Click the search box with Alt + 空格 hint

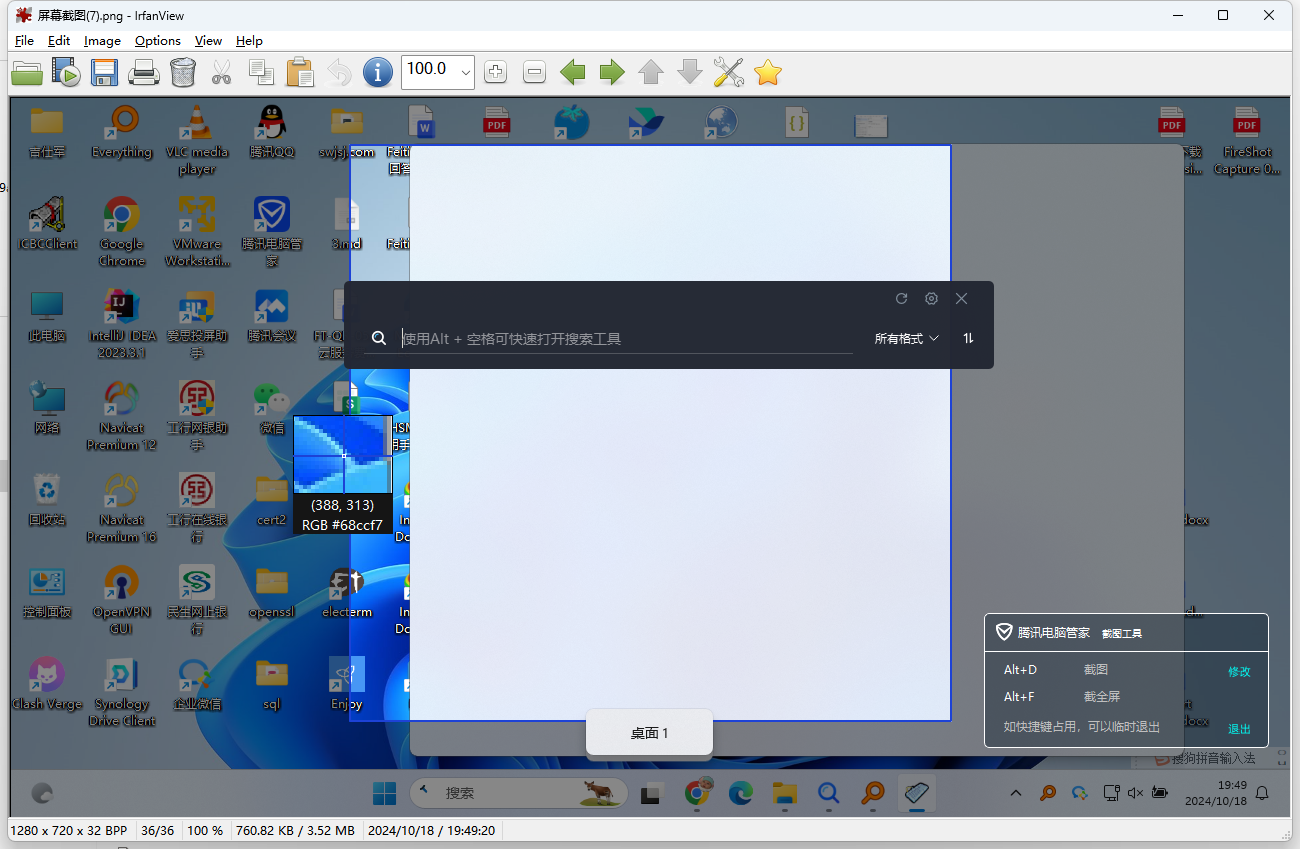(608, 339)
